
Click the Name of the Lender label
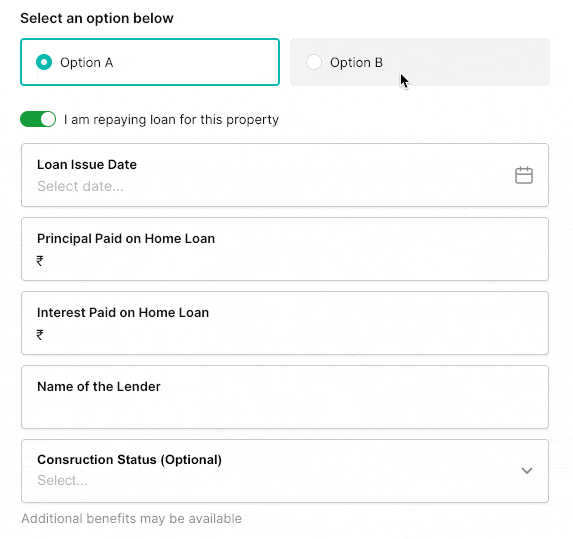[x=99, y=386]
